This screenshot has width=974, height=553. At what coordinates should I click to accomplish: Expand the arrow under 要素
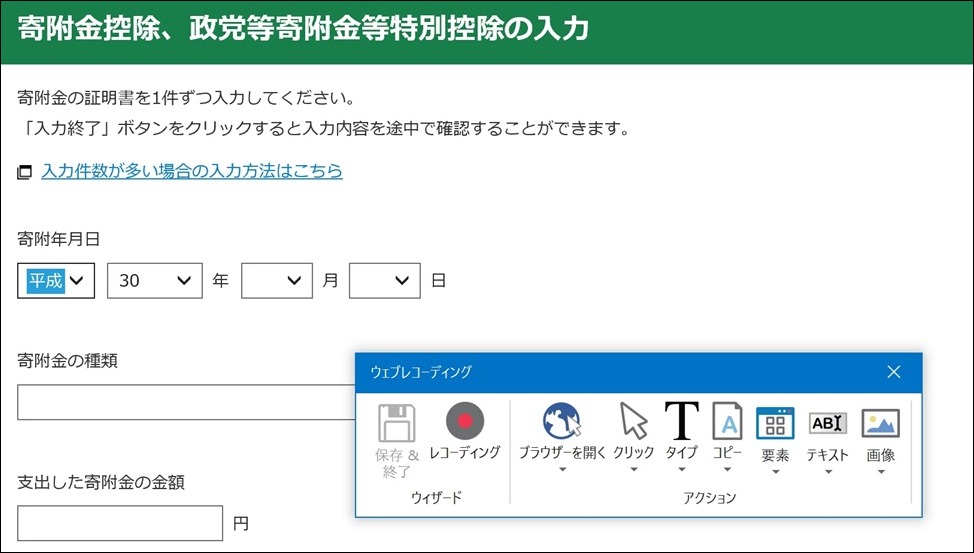pos(775,472)
